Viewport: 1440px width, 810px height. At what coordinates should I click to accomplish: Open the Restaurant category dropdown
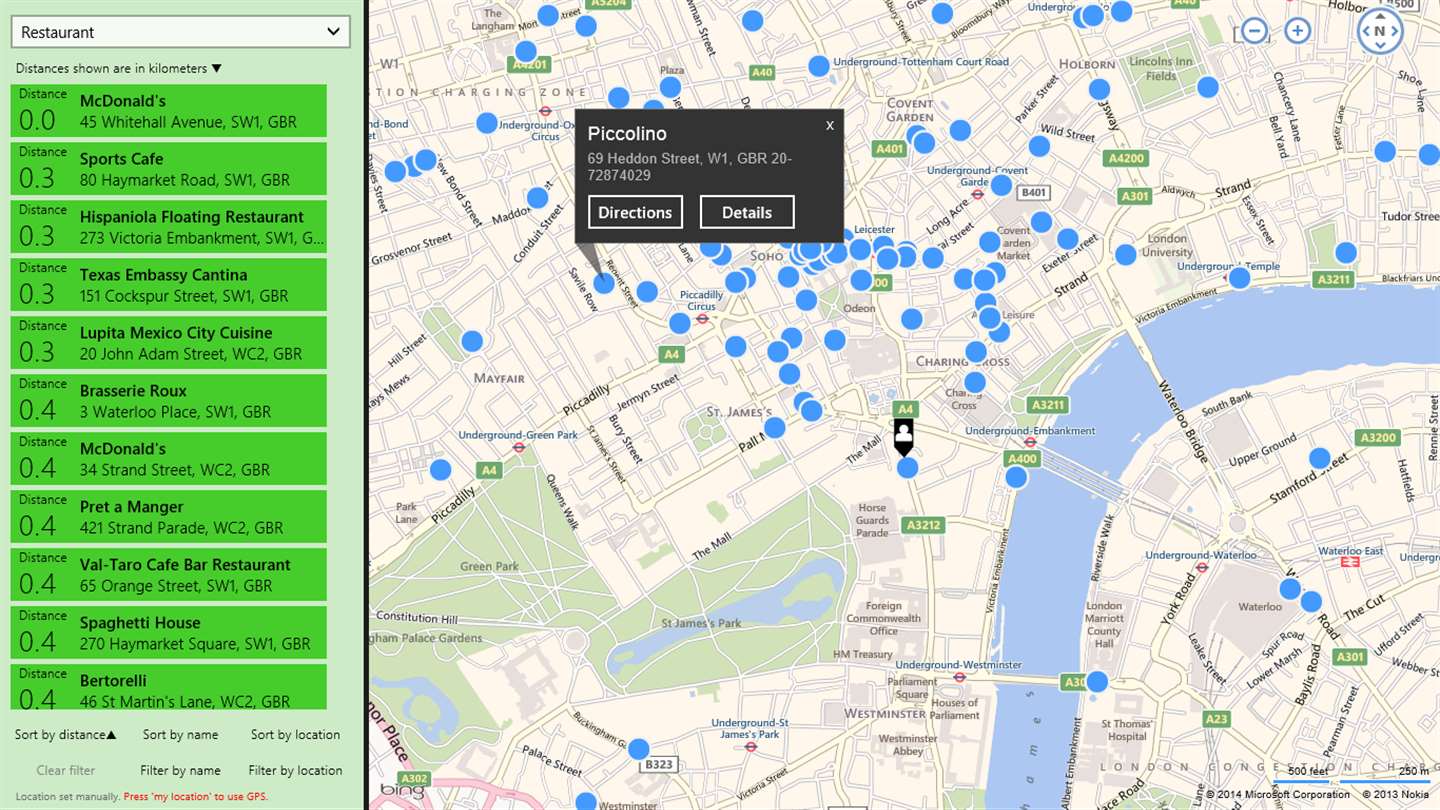point(181,32)
